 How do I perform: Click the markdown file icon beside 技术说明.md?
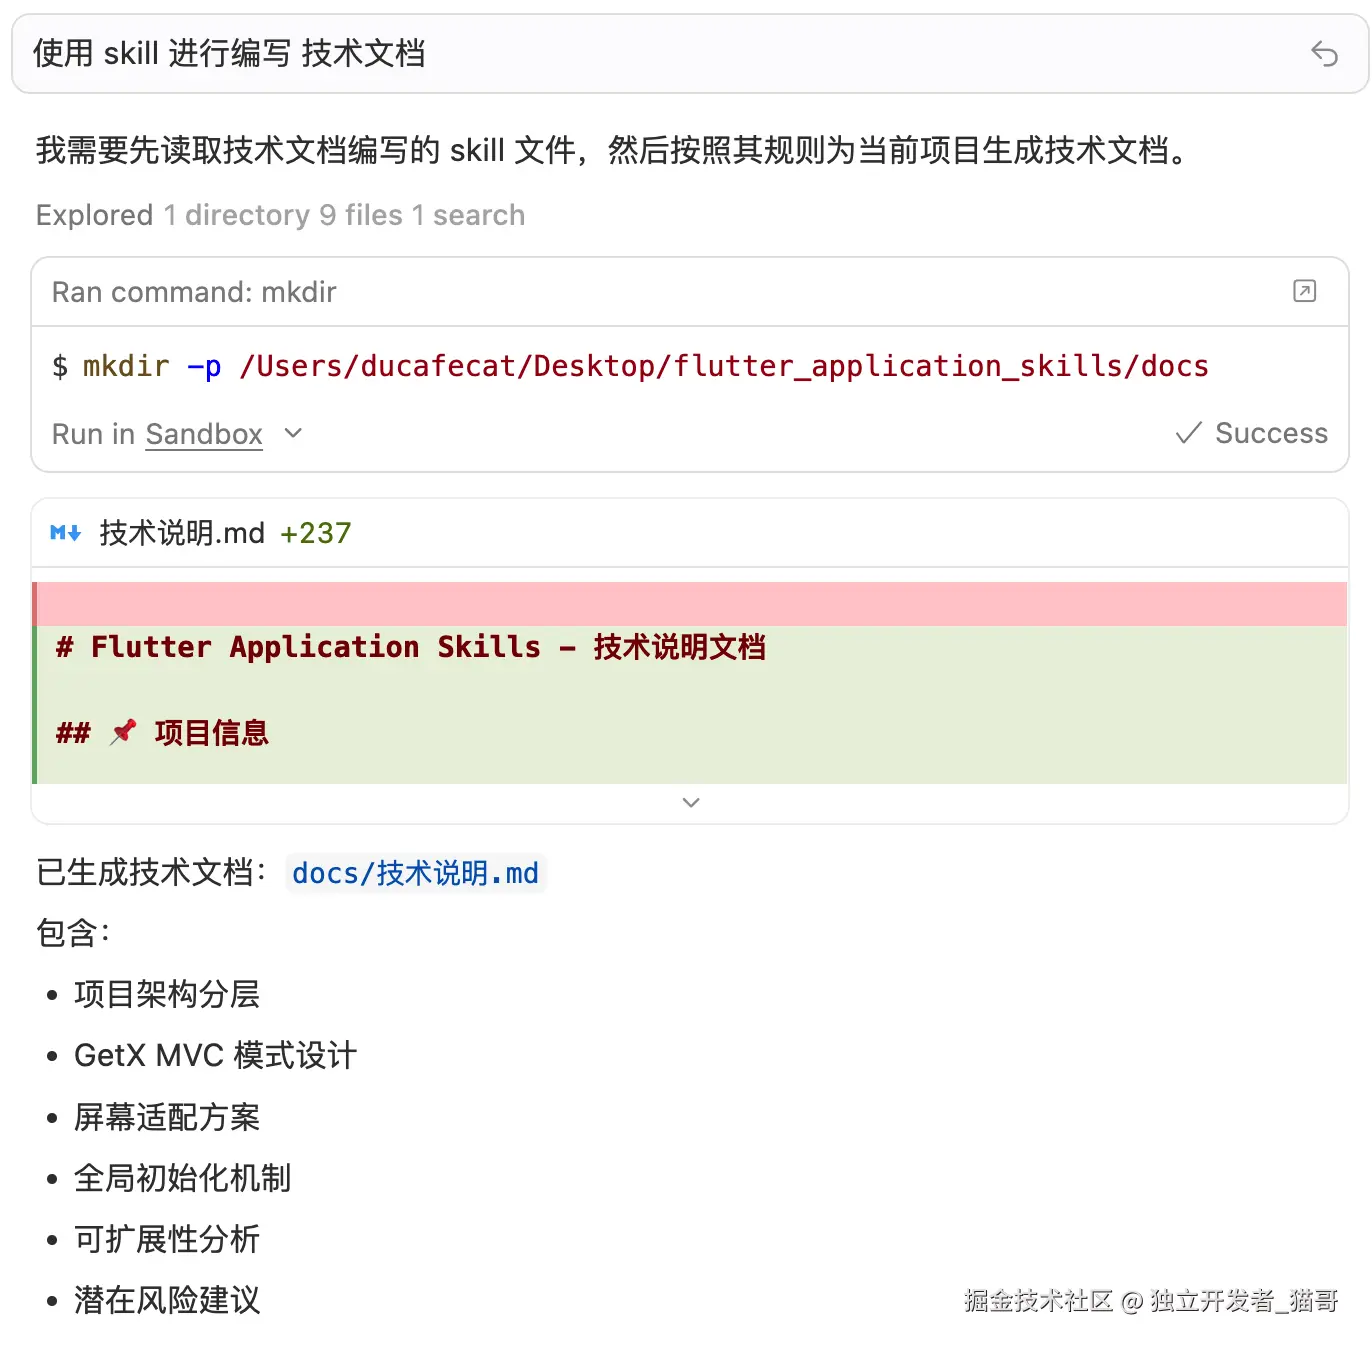(64, 533)
